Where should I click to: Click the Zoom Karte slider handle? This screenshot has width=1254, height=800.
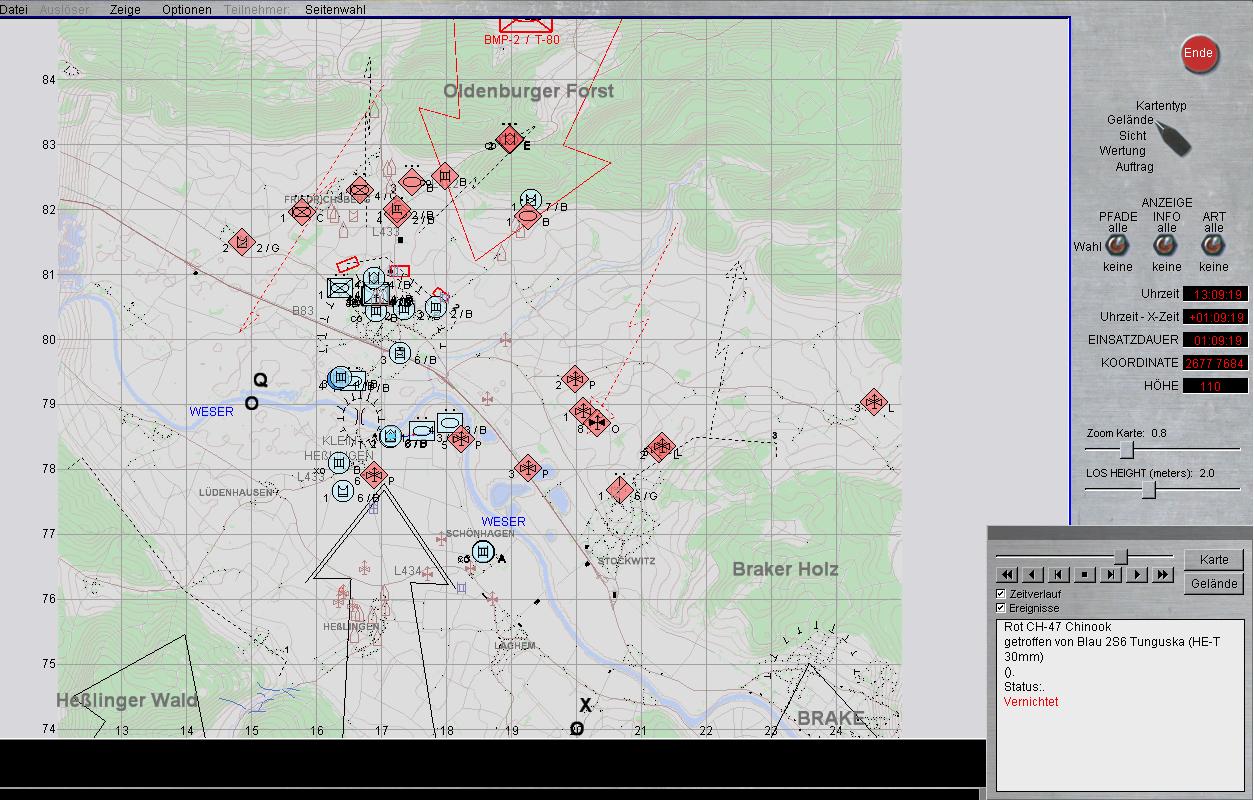pyautogui.click(x=1126, y=450)
